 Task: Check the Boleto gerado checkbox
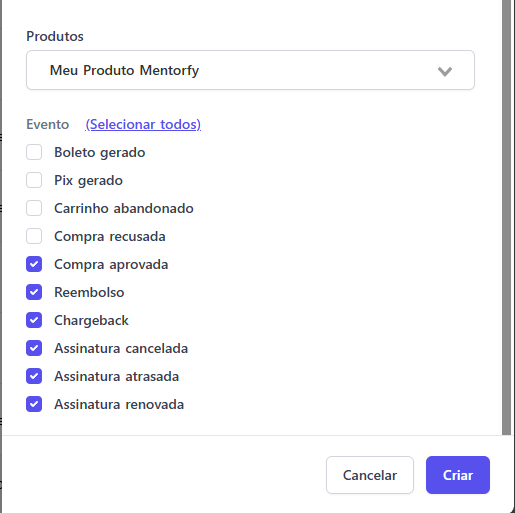point(34,152)
